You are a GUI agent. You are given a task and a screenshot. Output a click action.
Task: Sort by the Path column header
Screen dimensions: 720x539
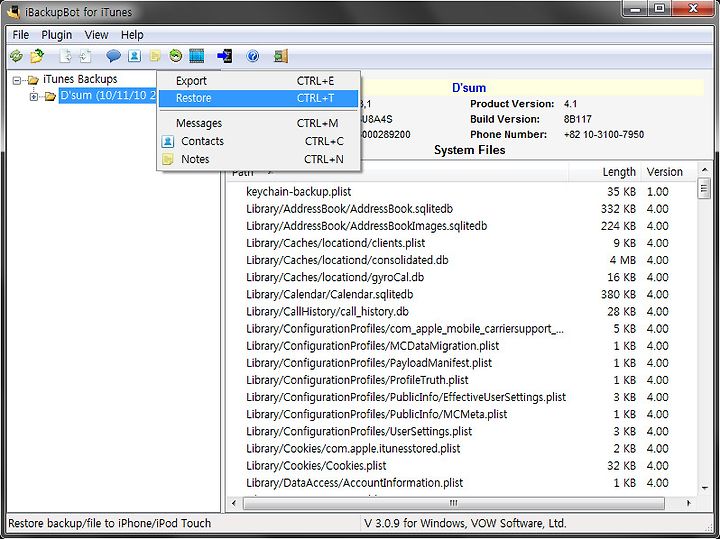click(x=398, y=173)
